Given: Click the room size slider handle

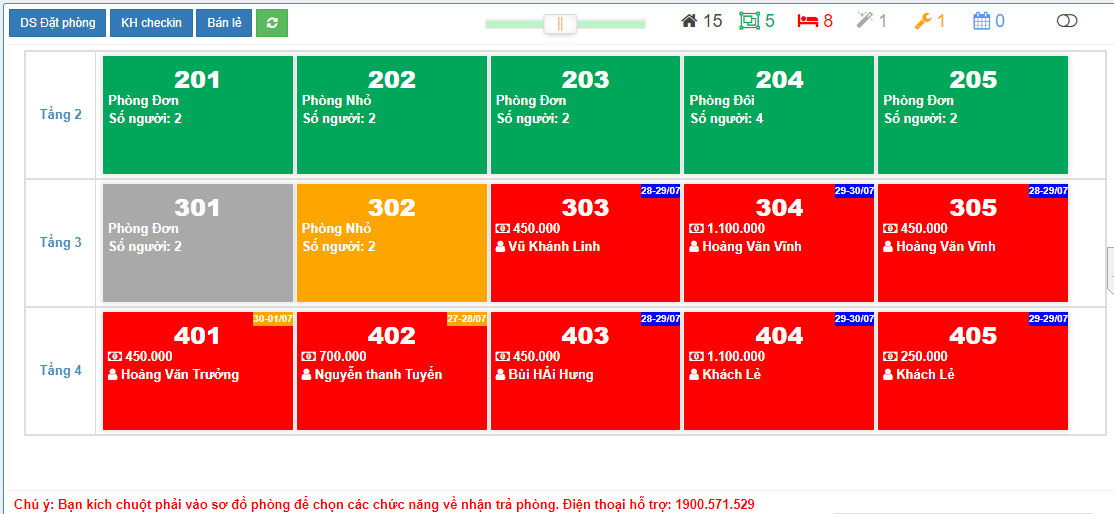Looking at the screenshot, I should coord(560,23).
